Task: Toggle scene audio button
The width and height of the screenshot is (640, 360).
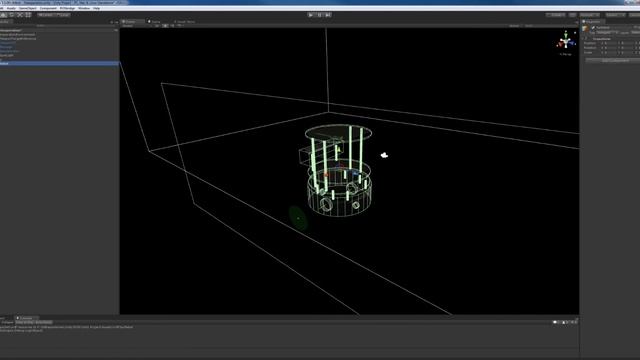Action: (x=172, y=26)
